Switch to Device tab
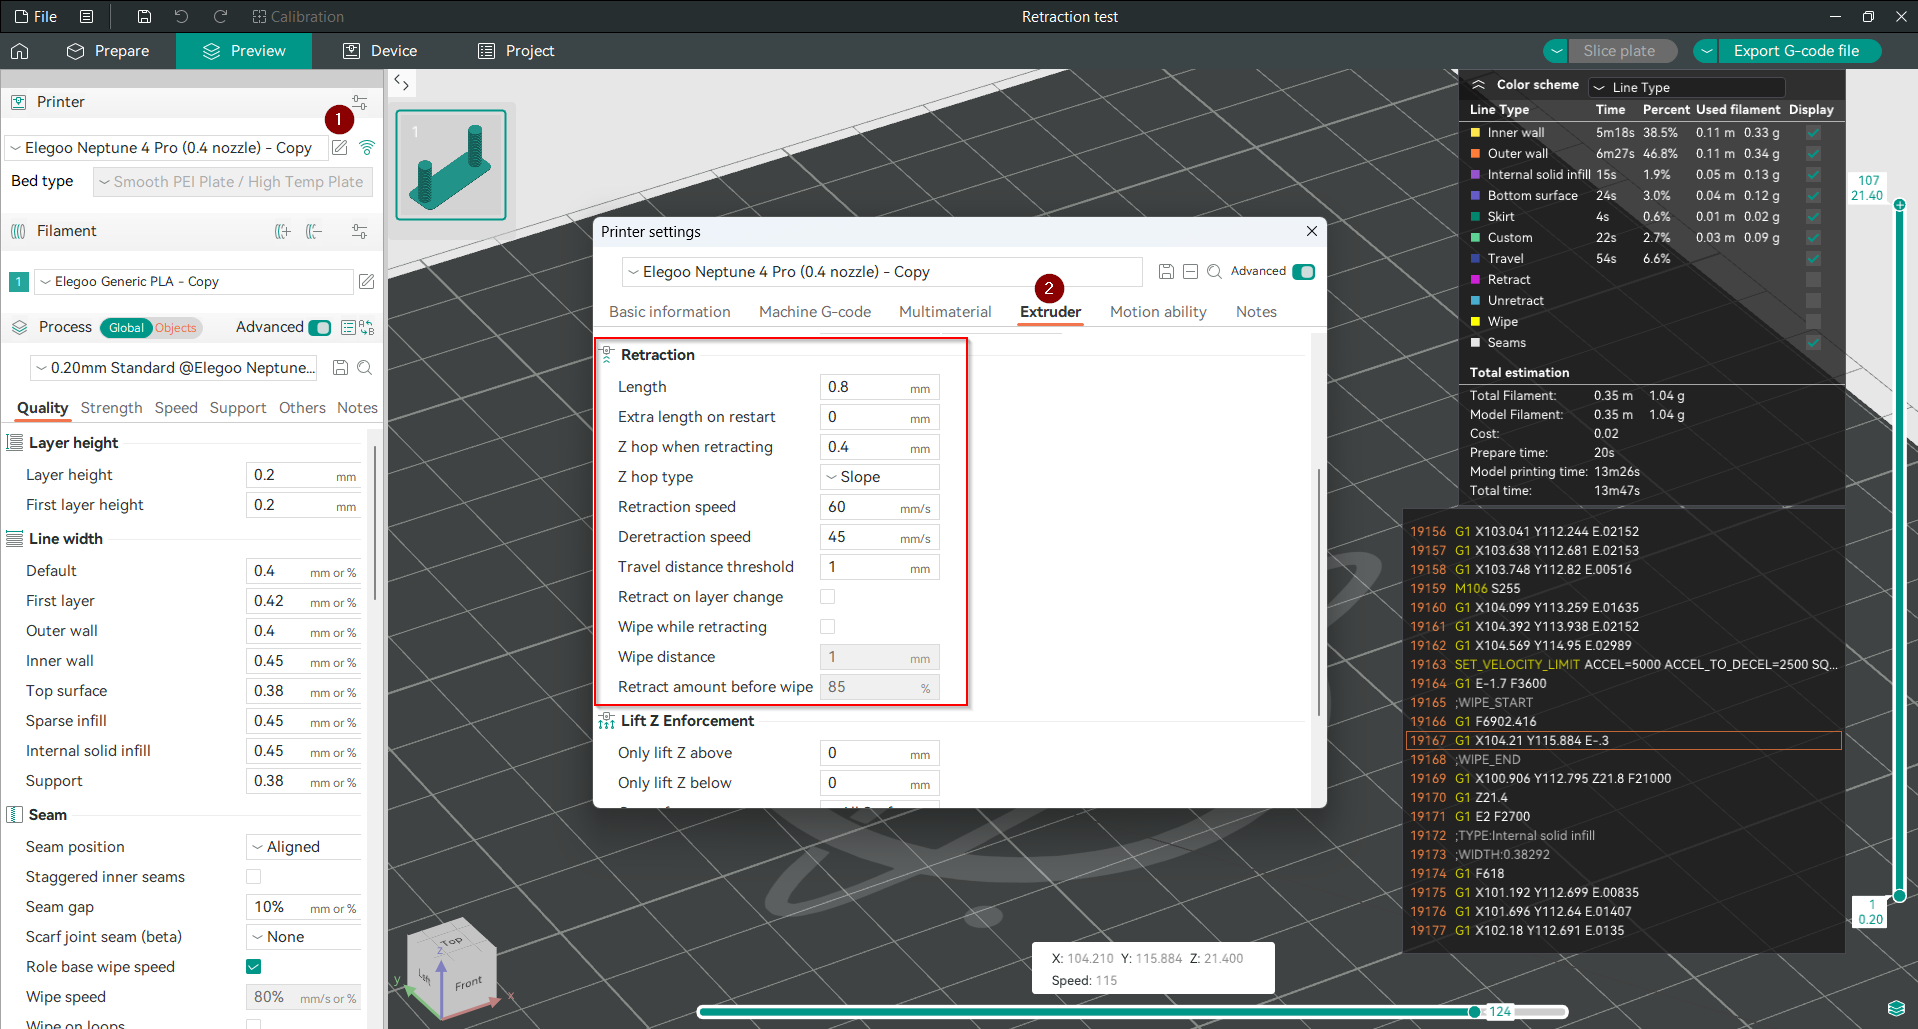Viewport: 1918px width, 1029px height. (380, 51)
